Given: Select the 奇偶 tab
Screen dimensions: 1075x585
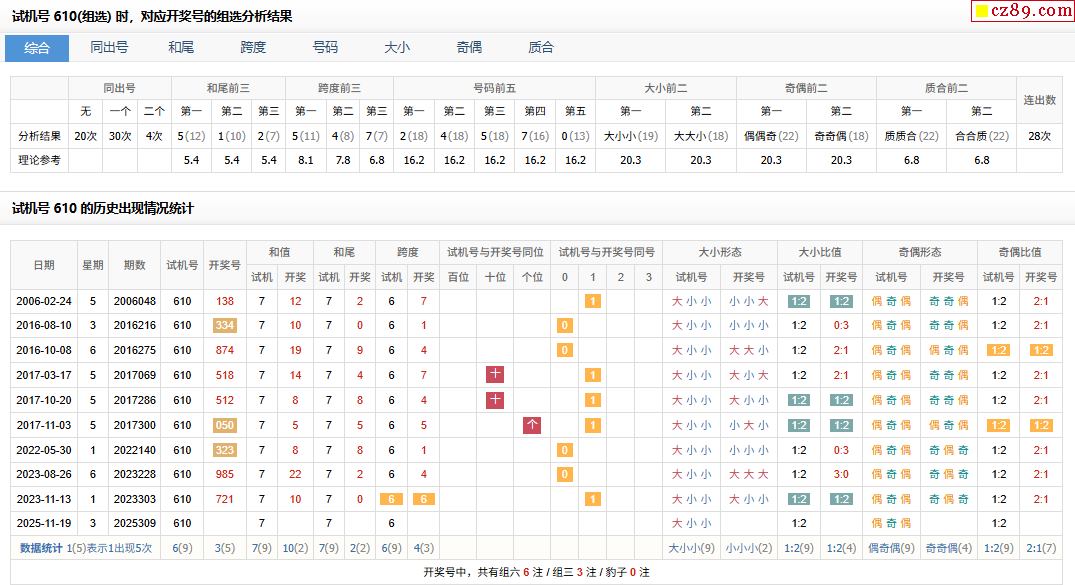Looking at the screenshot, I should click(469, 48).
